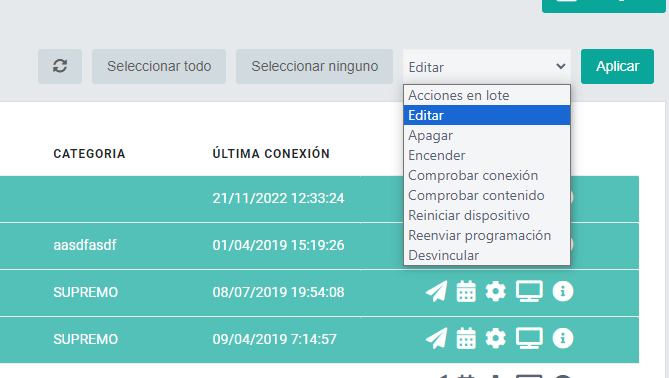Select Comprobar conexión option
The image size is (669, 378).
tap(487, 175)
